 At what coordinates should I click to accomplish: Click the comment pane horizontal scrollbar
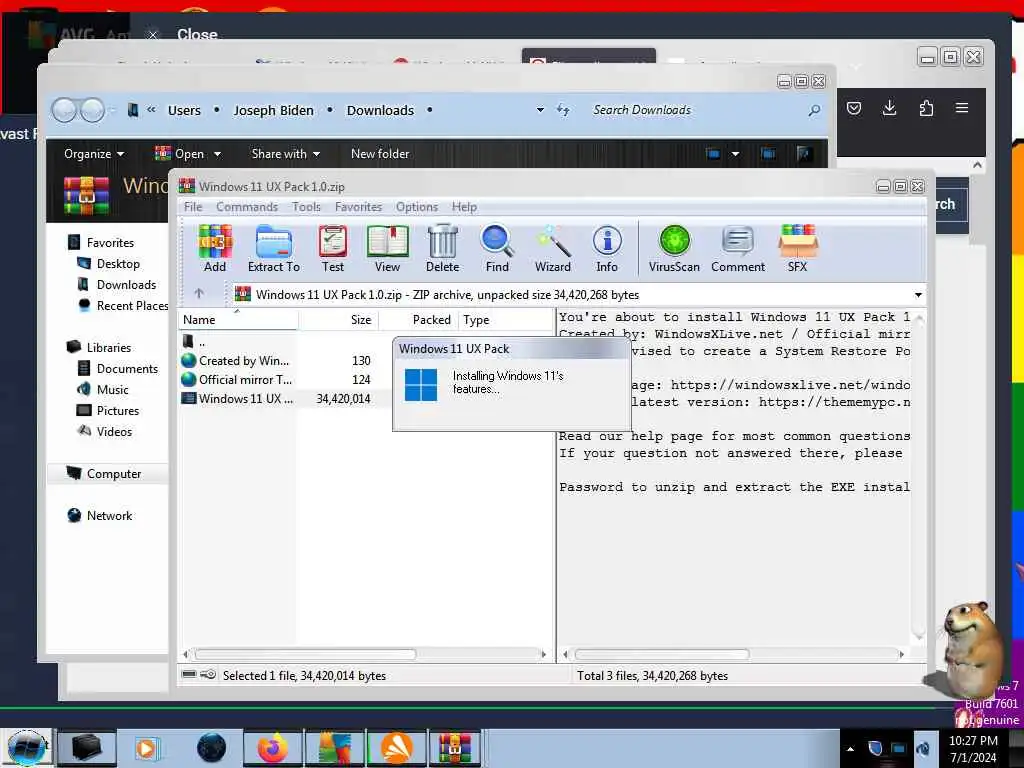click(662, 654)
